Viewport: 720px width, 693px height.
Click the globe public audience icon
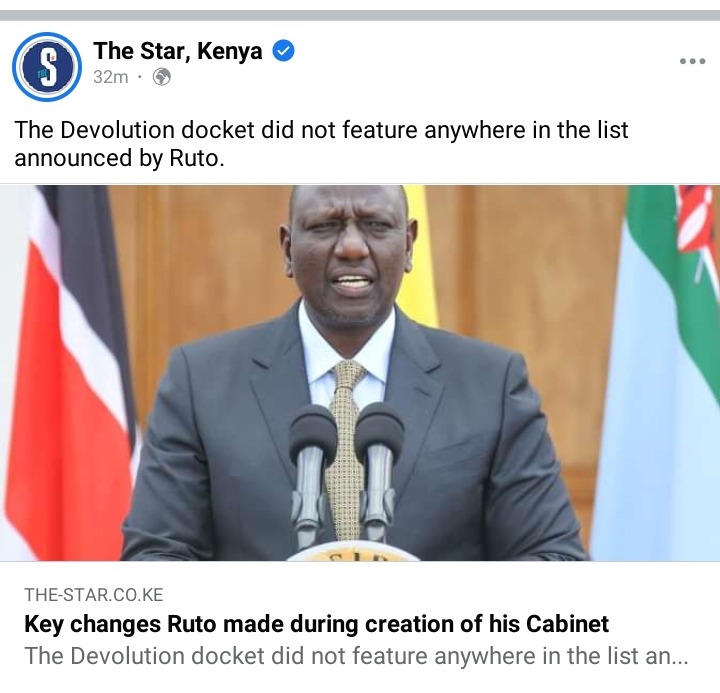pyautogui.click(x=162, y=77)
